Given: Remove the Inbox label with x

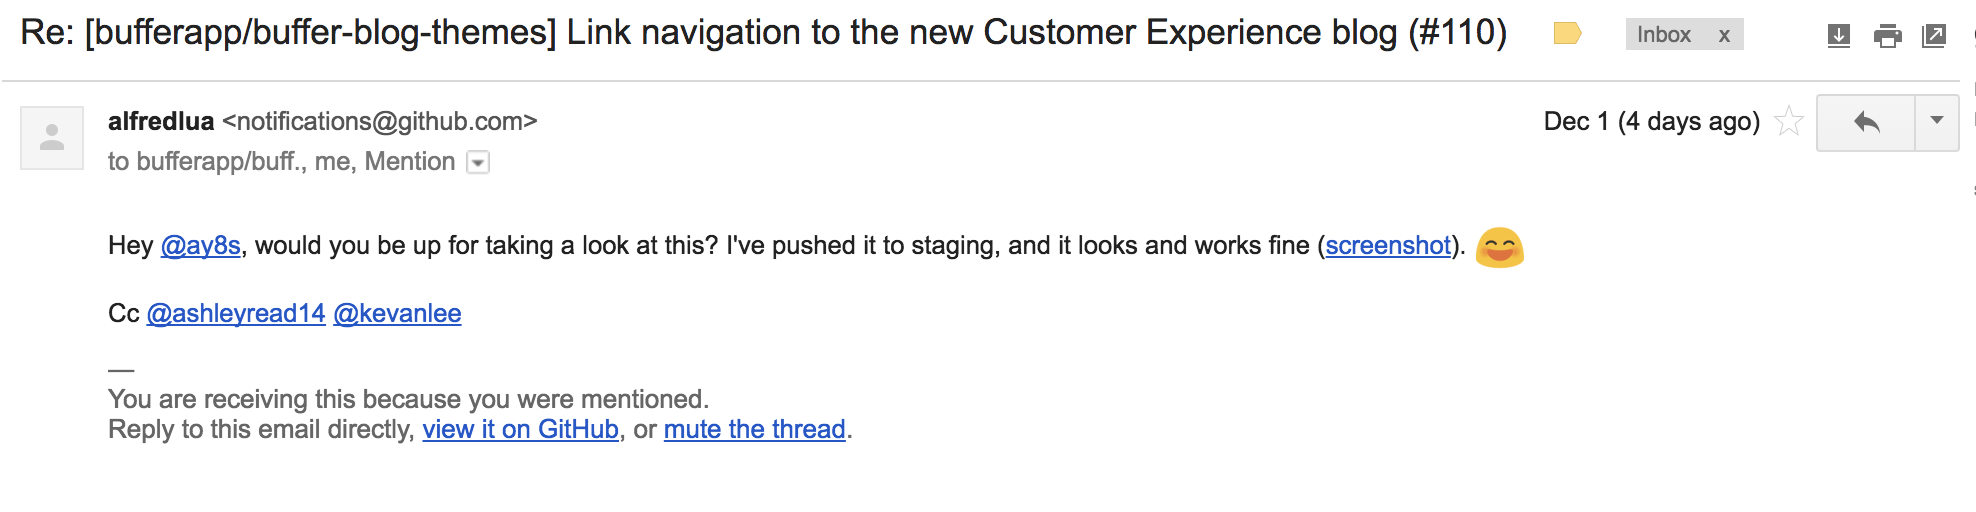Looking at the screenshot, I should (1724, 35).
